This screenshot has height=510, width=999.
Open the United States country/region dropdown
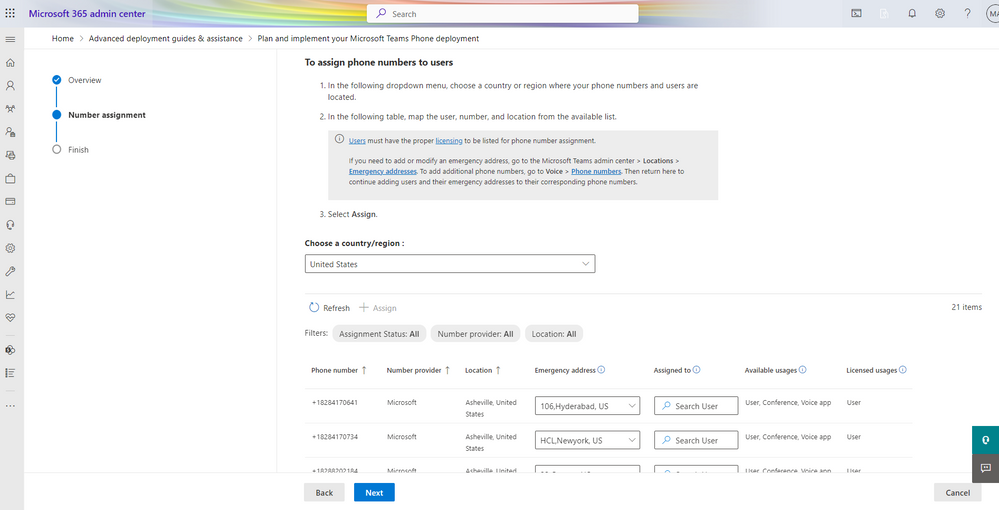tap(450, 264)
